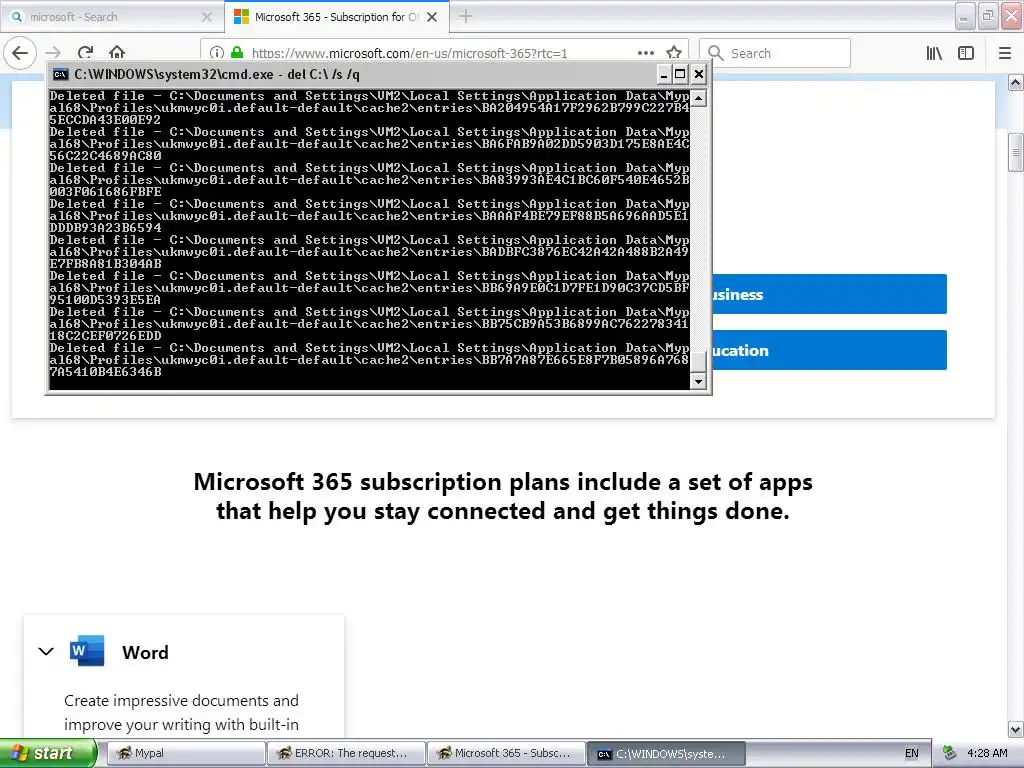1024x768 pixels.
Task: Click cmd window scrollbar down arrow
Action: point(698,381)
